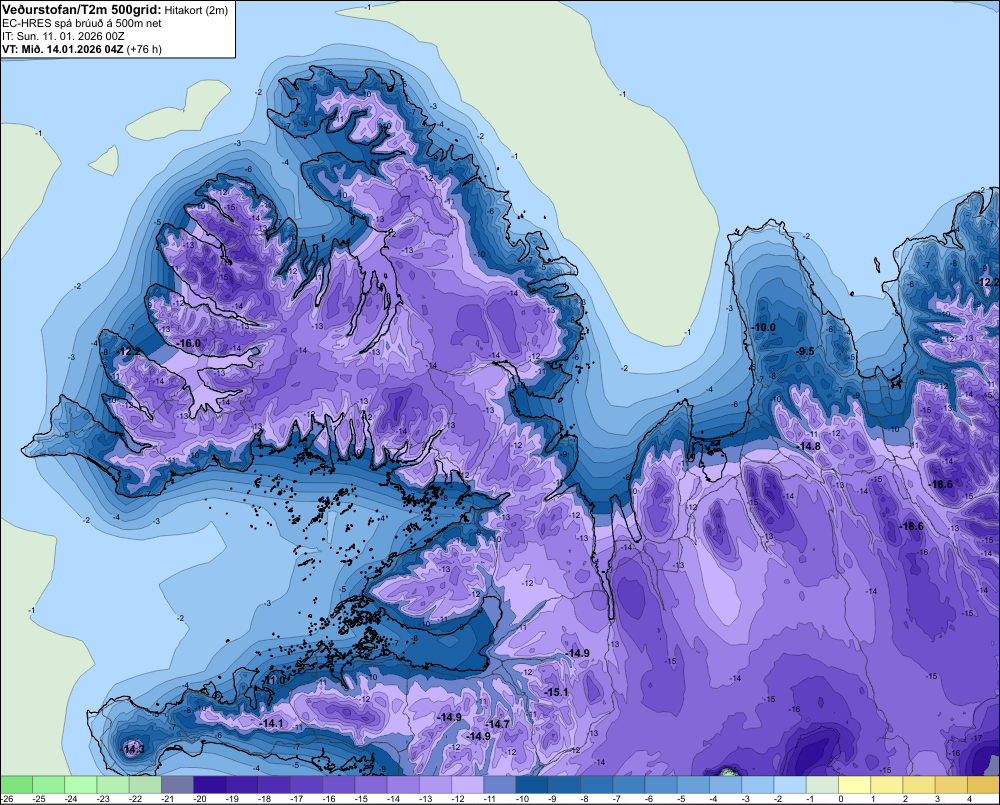
Task: Click the bold -14.7 temperature value
Action: coord(497,724)
